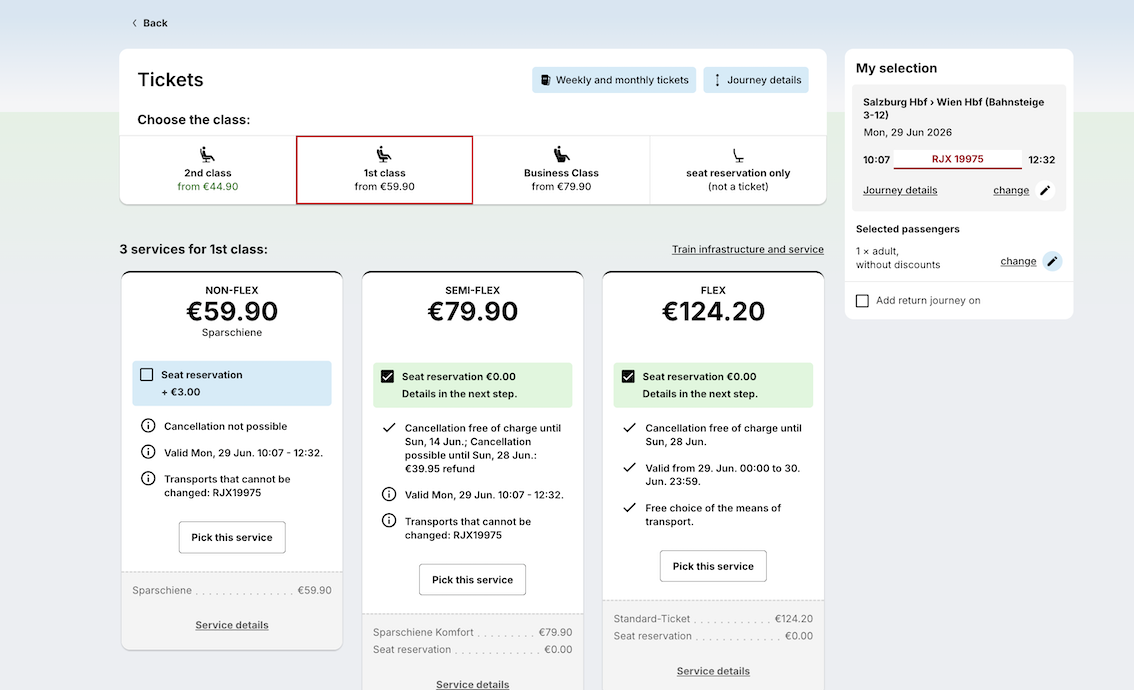The image size is (1134, 690).
Task: Click blue pencil icon for selected passengers
Action: (x=1052, y=261)
